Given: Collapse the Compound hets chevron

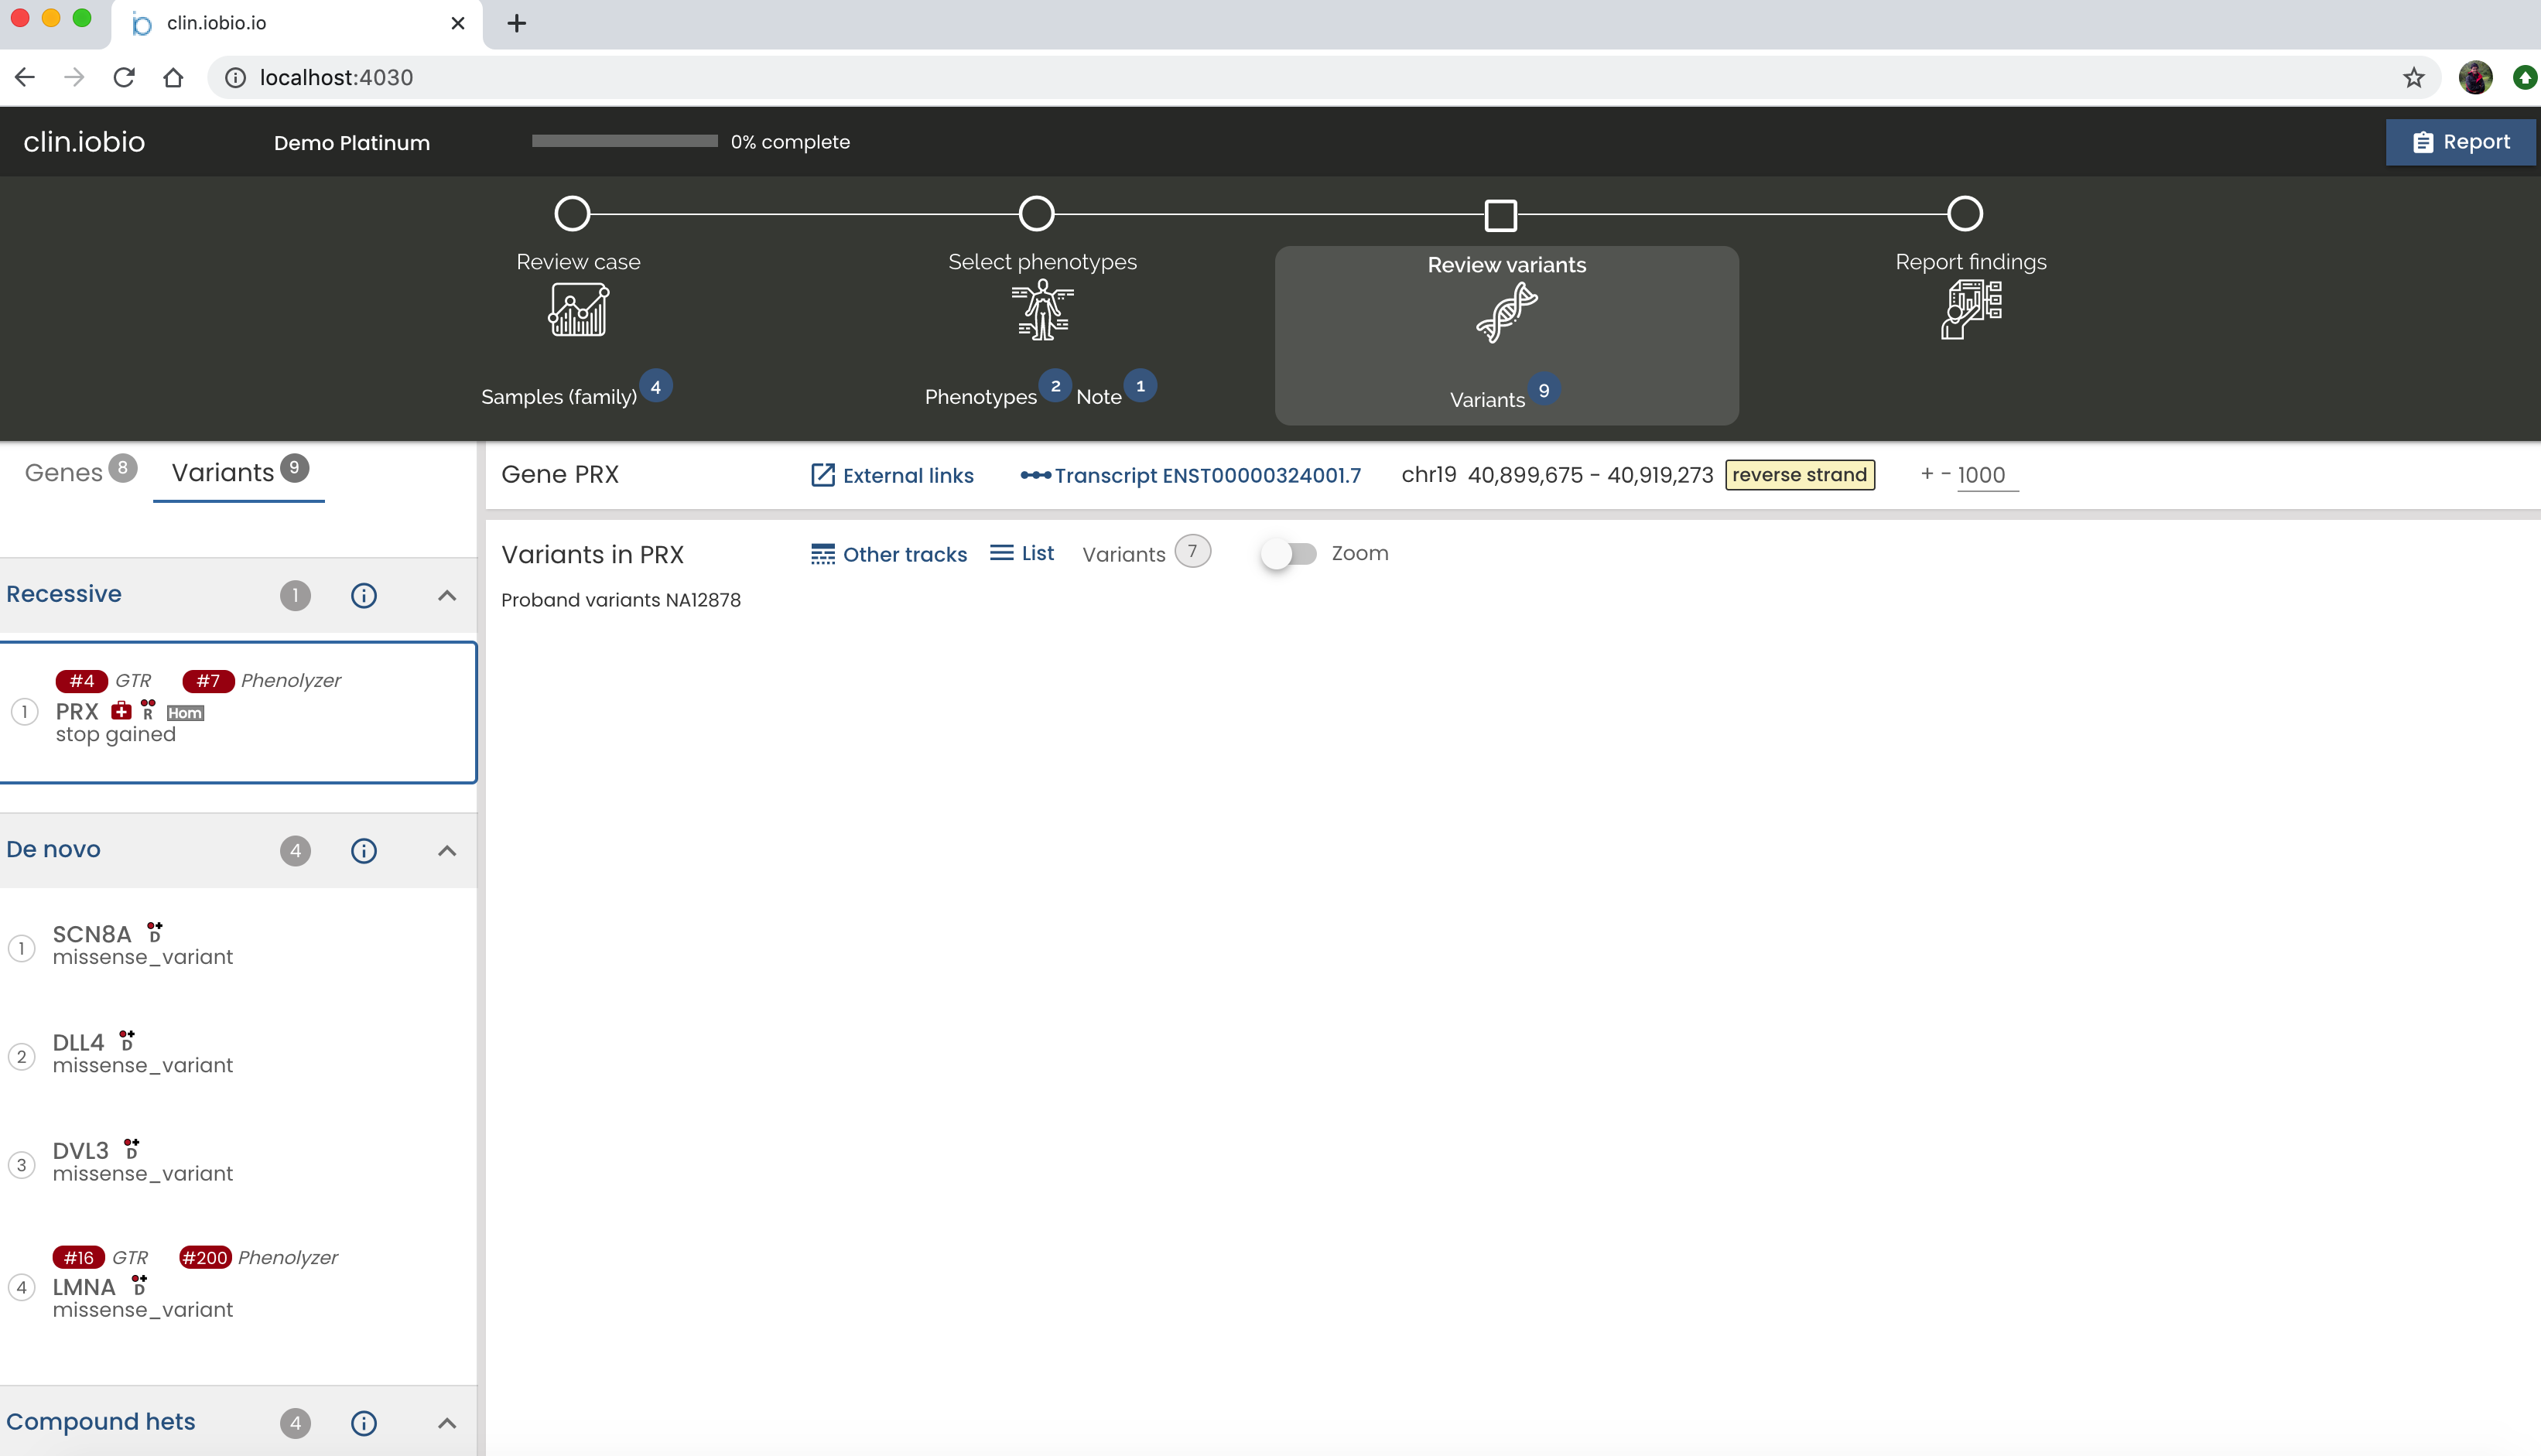Looking at the screenshot, I should coord(447,1423).
